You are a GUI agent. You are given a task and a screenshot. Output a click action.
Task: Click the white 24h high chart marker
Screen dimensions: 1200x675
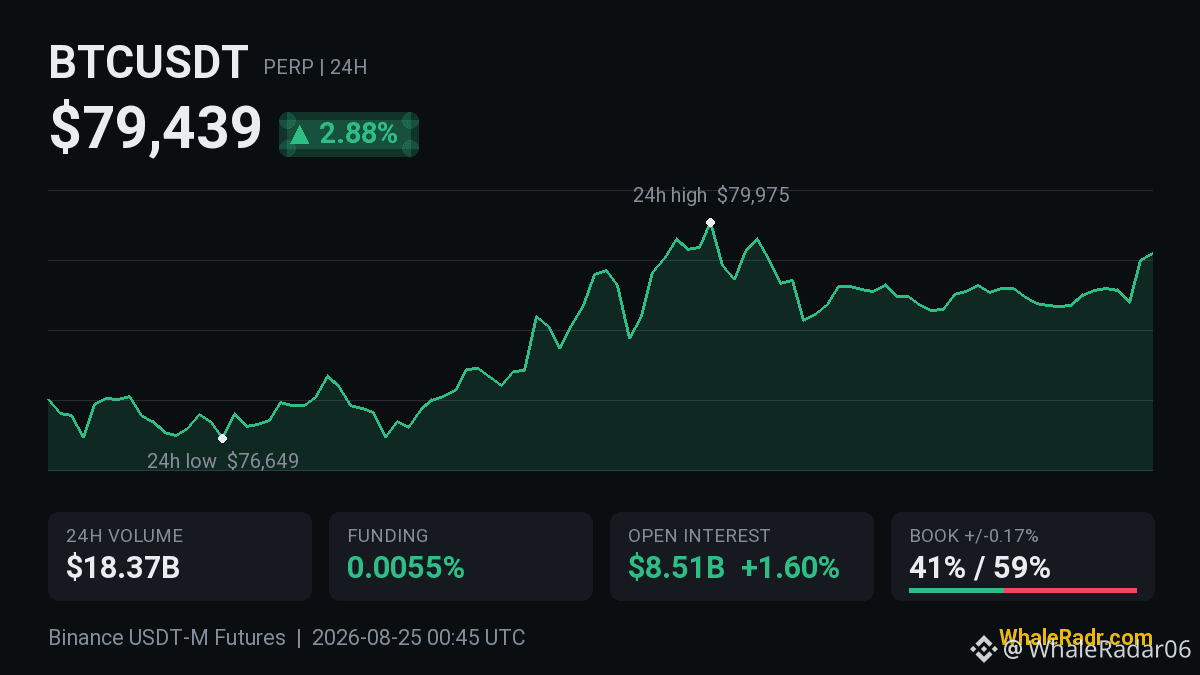(x=710, y=222)
